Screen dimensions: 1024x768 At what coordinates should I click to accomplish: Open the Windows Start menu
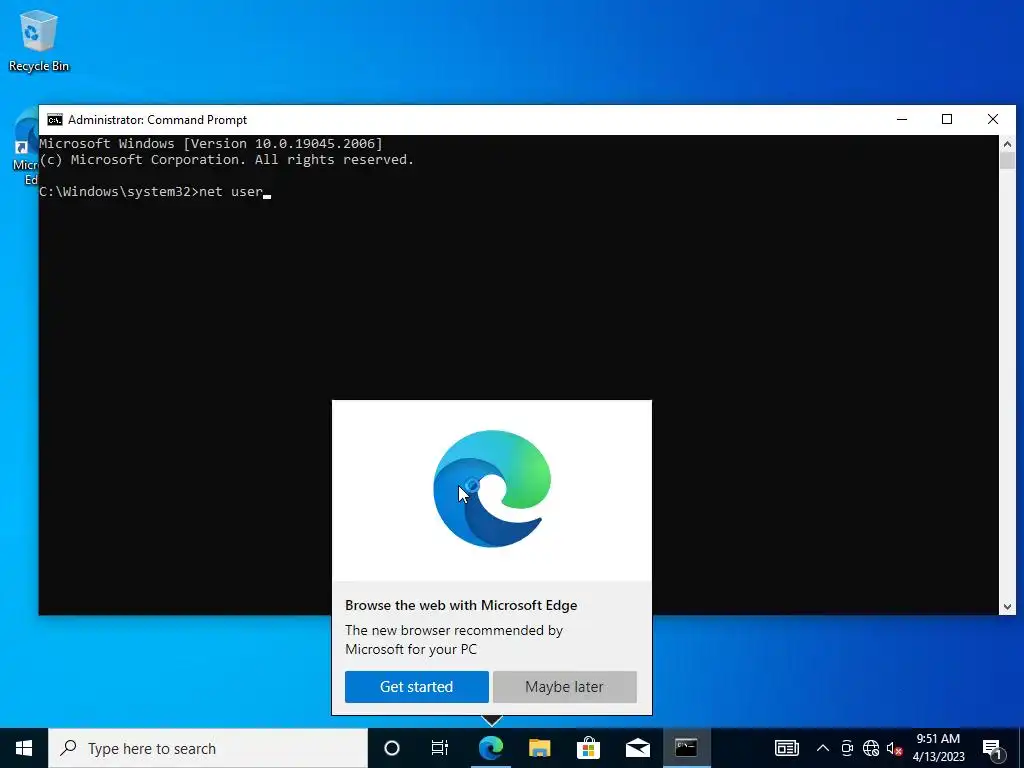pyautogui.click(x=24, y=748)
